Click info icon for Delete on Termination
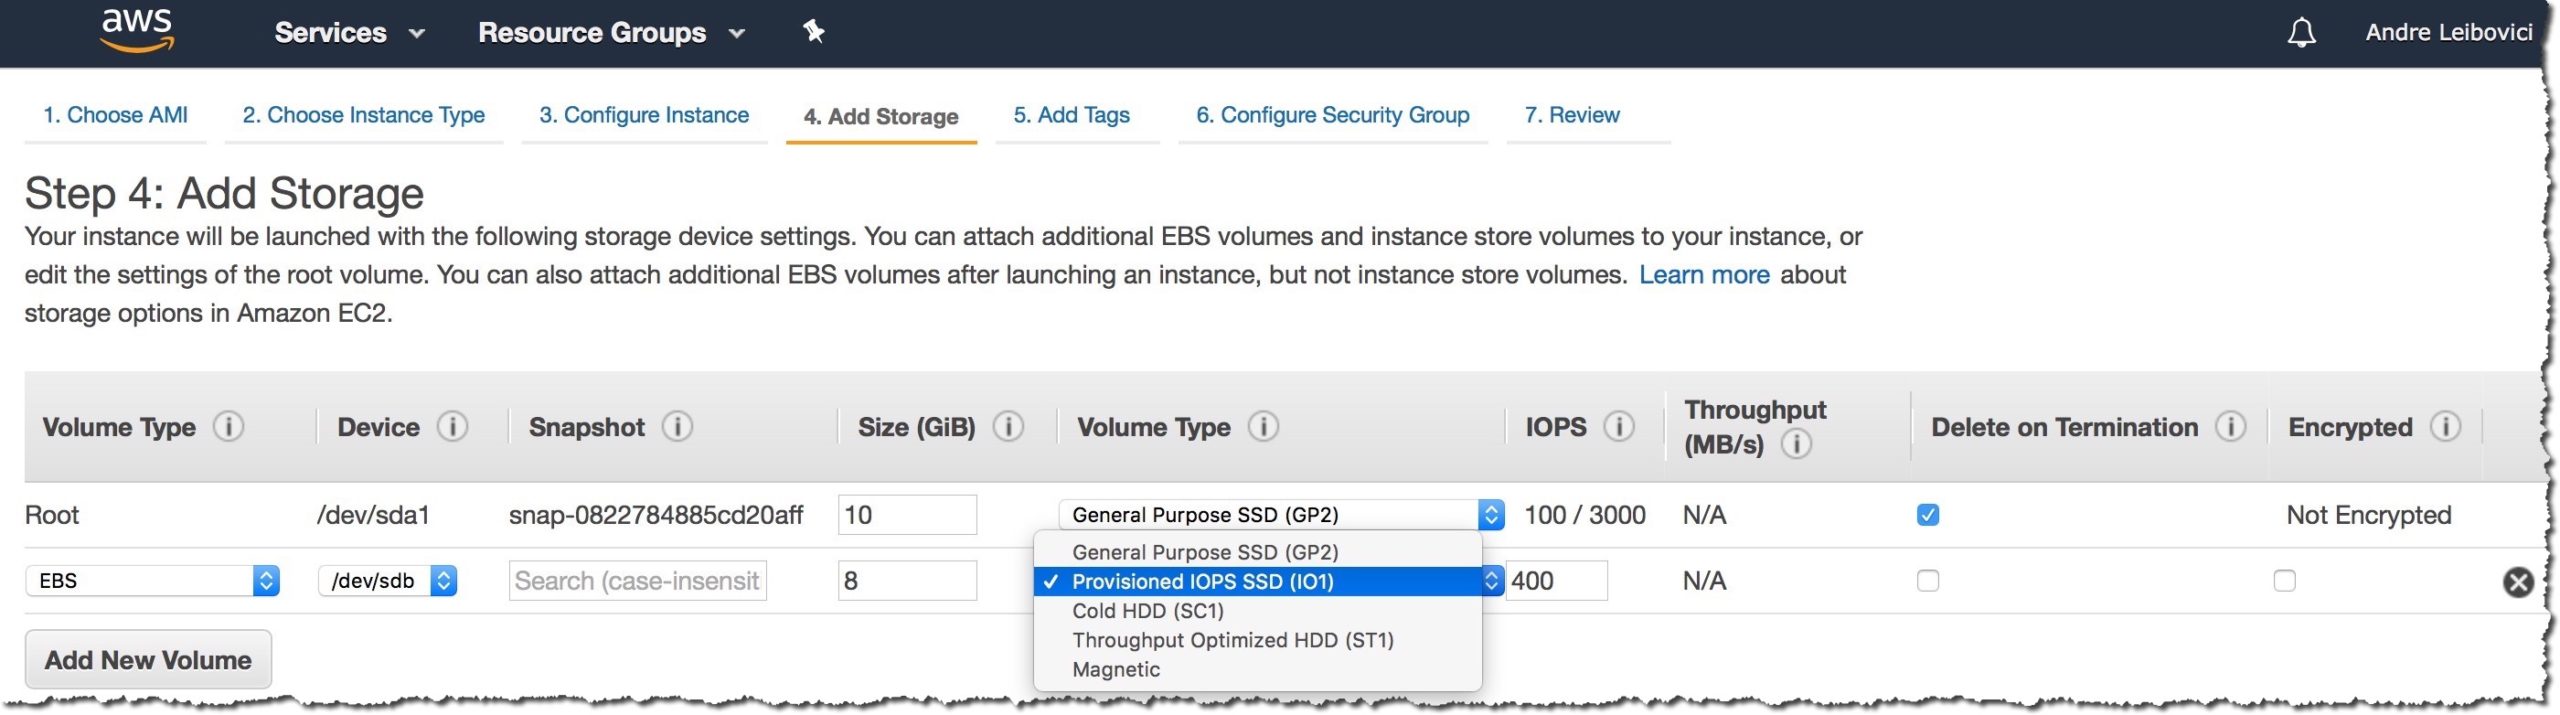Image resolution: width=2560 pixels, height=715 pixels. pos(2230,427)
